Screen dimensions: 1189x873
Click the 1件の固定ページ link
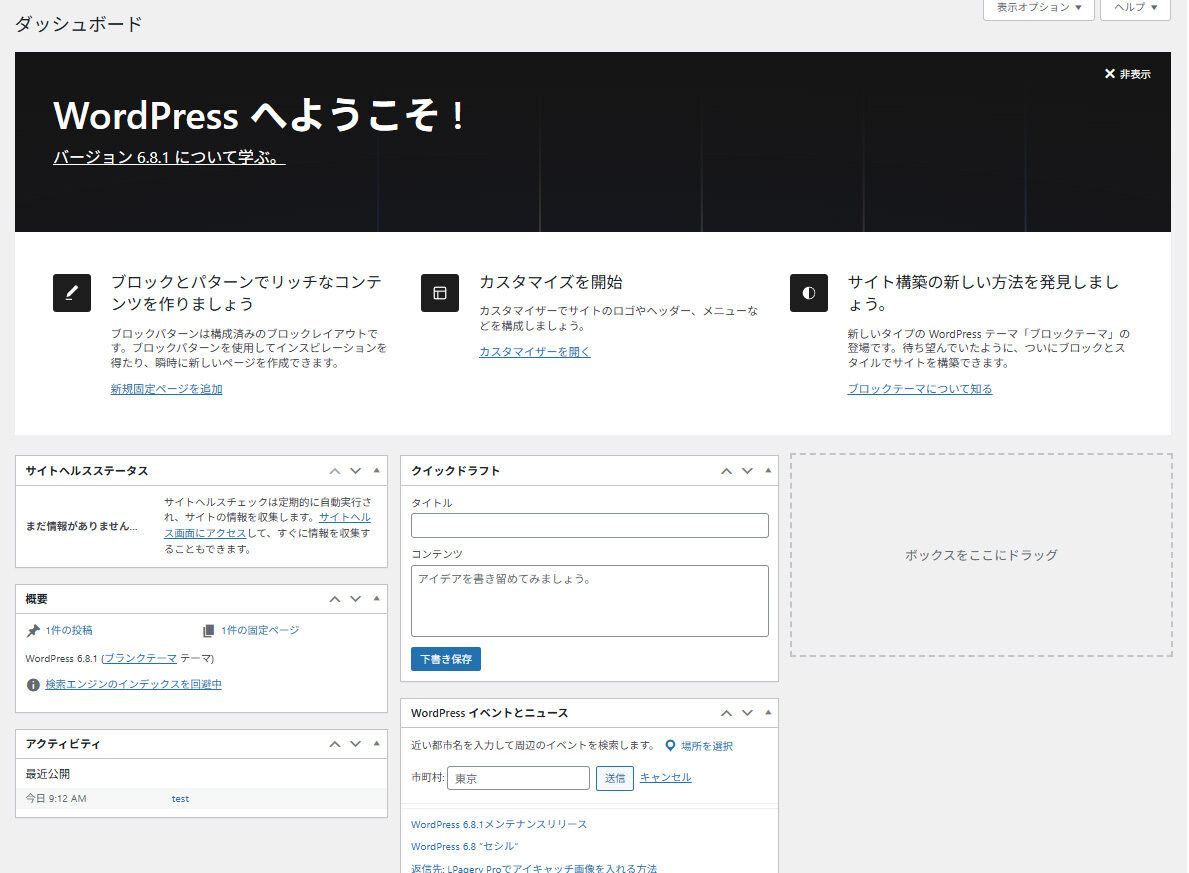(260, 630)
